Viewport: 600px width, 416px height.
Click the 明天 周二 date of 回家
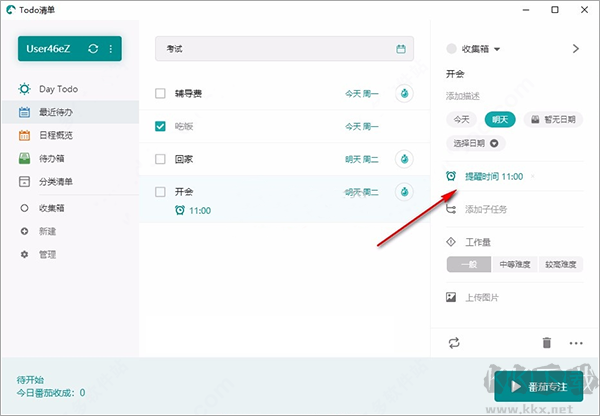(x=362, y=159)
